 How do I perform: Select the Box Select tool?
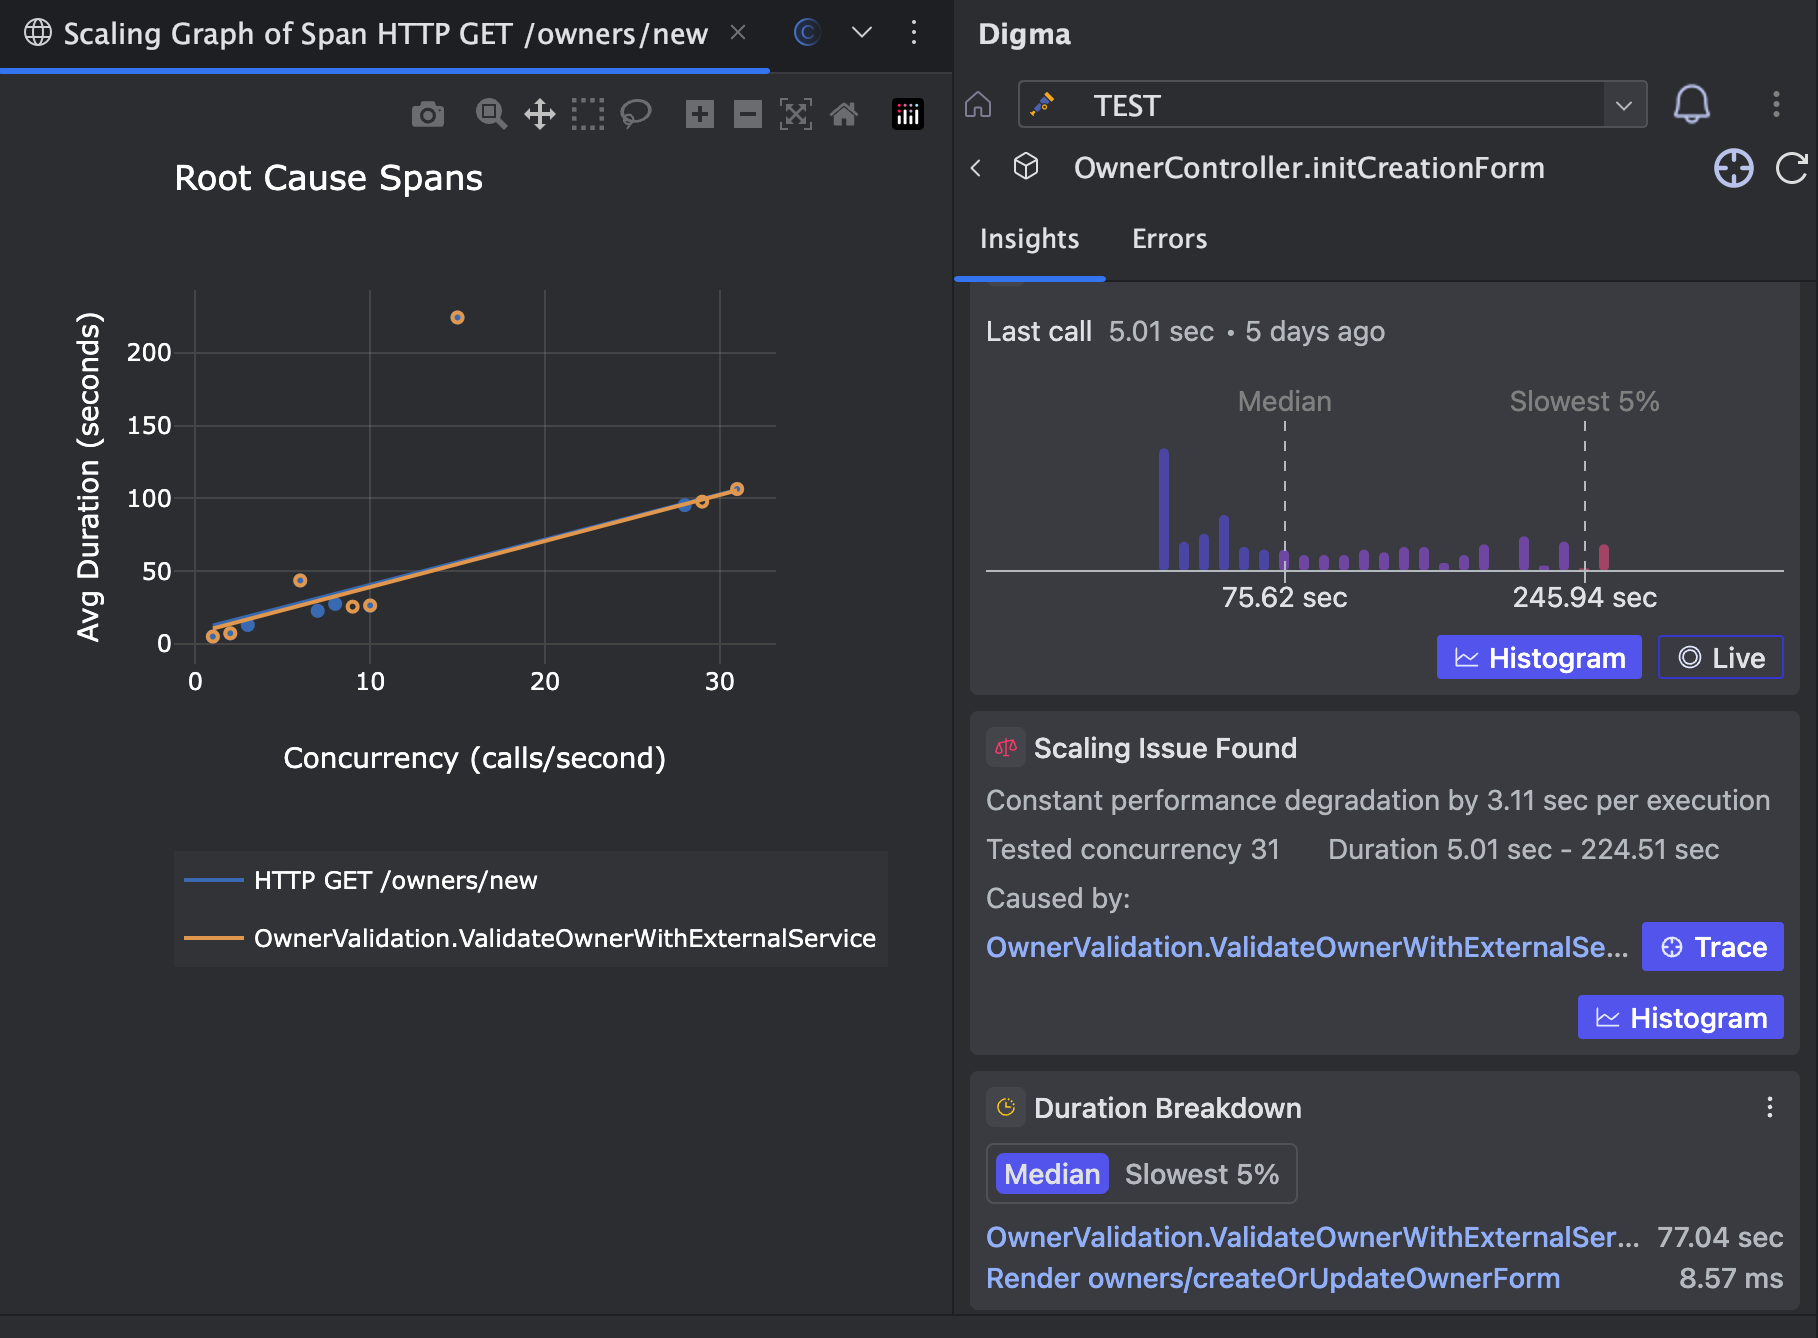click(x=588, y=114)
